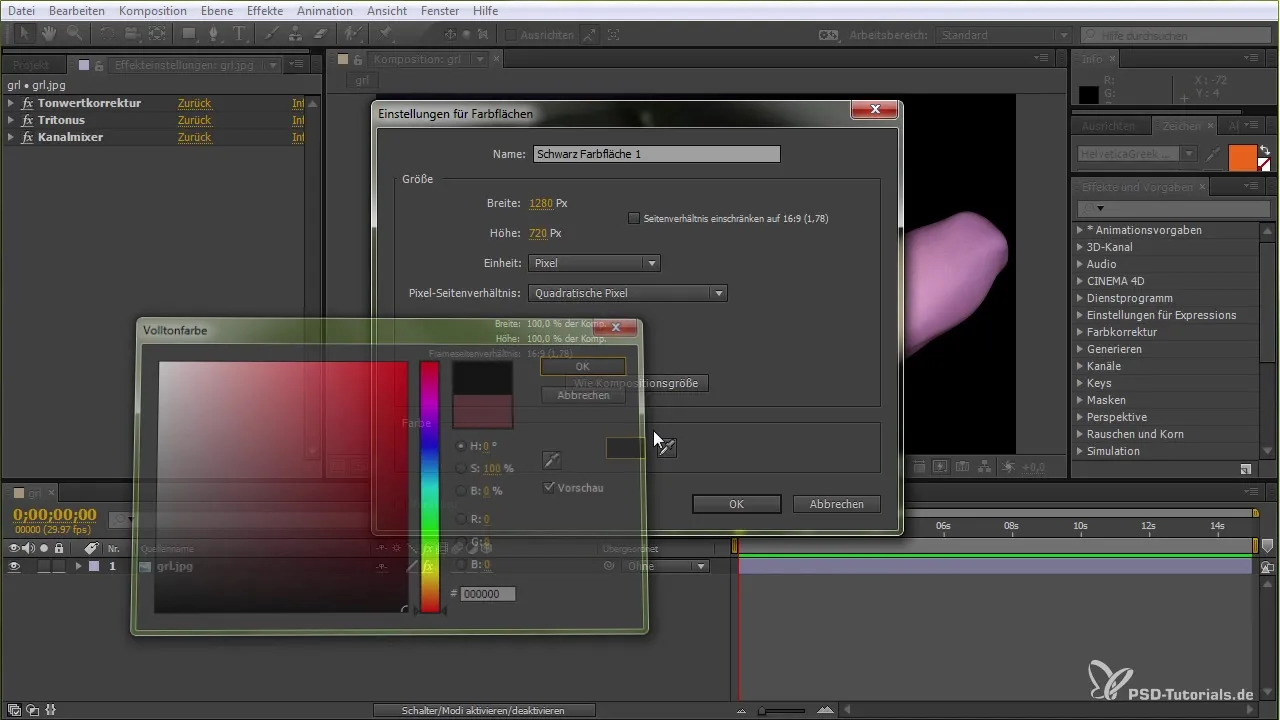Open the Effekteinstellungen panel menu icon
This screenshot has height=720, width=1280.
(x=296, y=64)
